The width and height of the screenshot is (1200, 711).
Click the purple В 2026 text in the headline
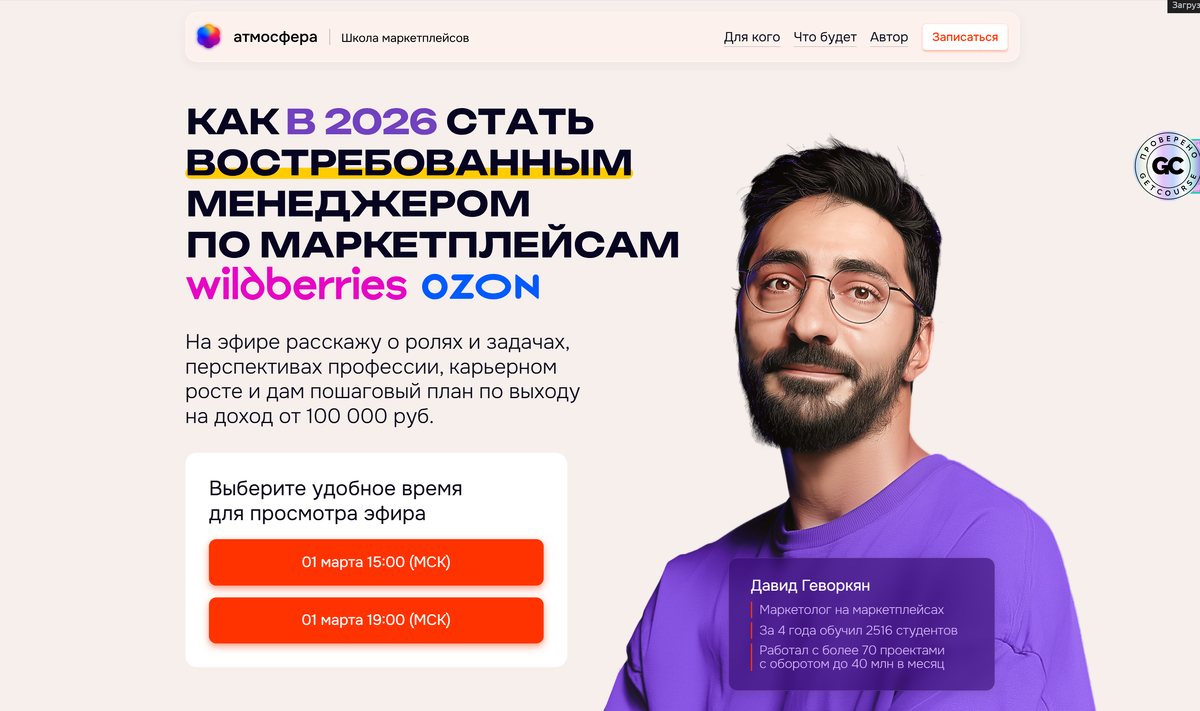coord(361,121)
